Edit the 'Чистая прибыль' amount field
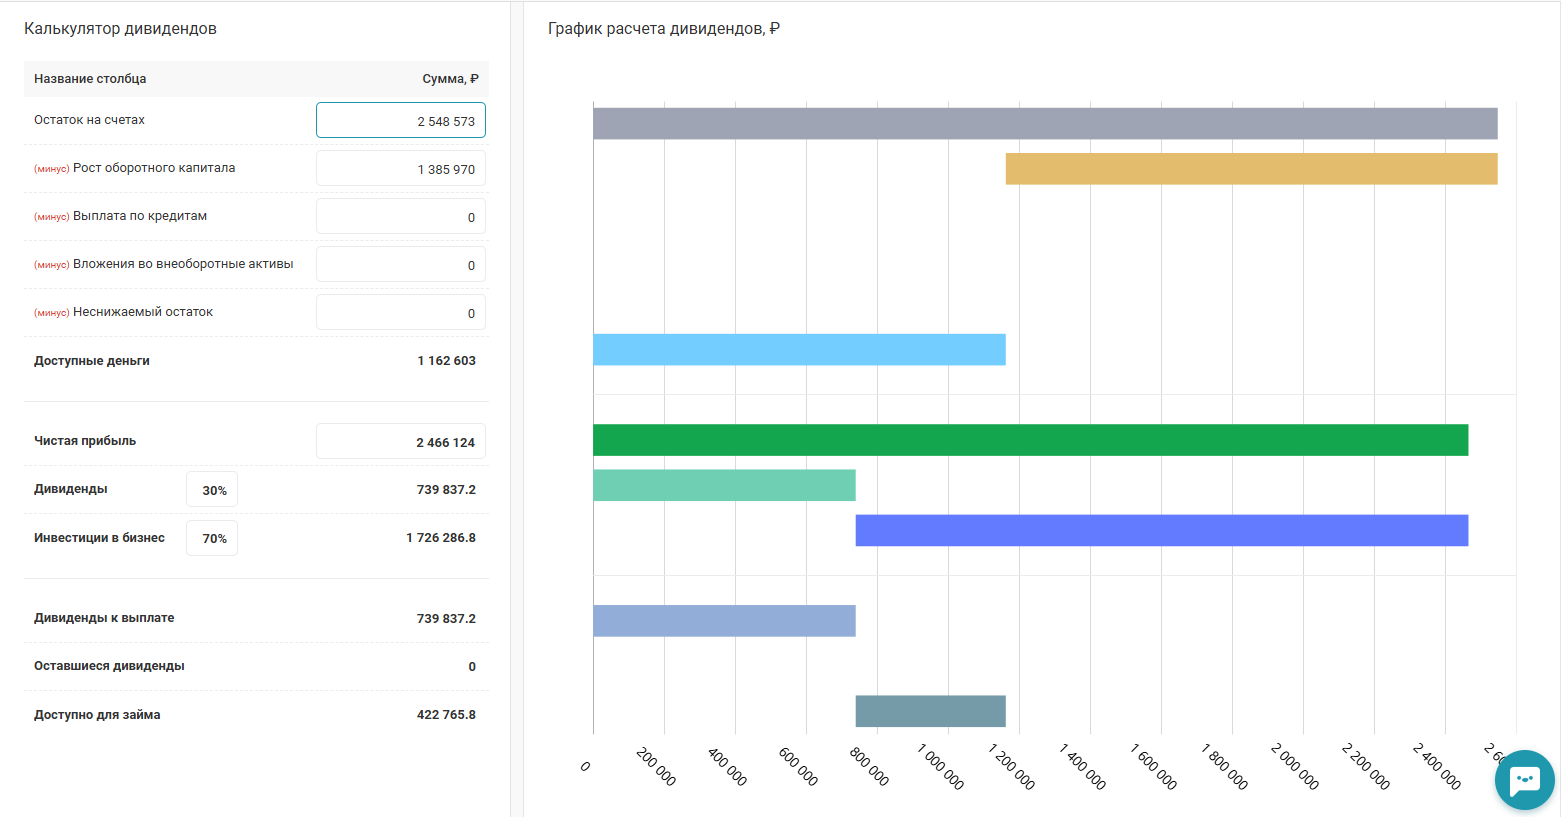Image resolution: width=1561 pixels, height=817 pixels. coord(401,442)
